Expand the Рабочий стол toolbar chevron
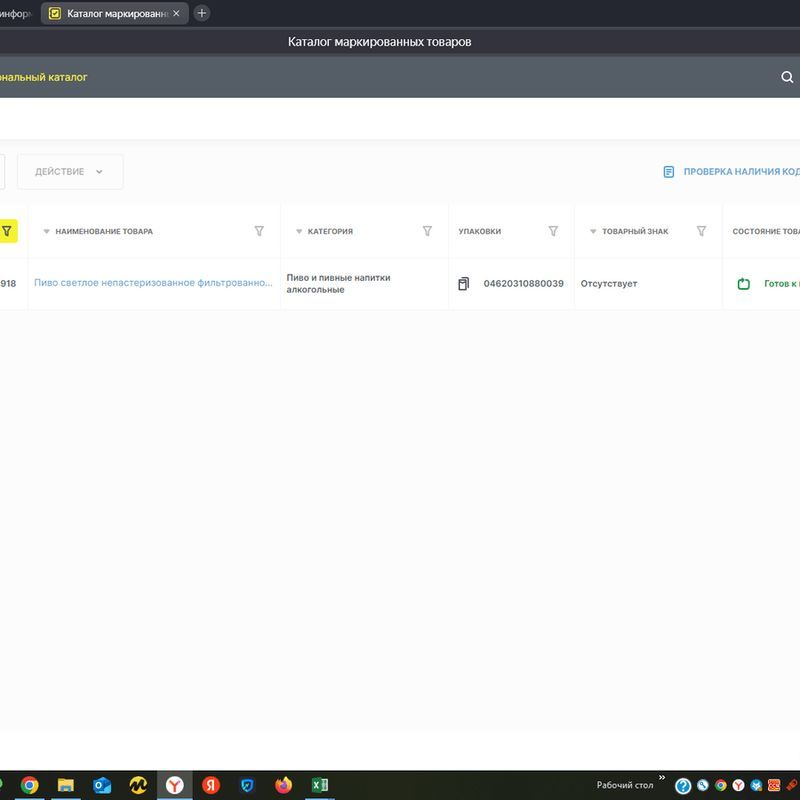Viewport: 800px width, 800px height. (x=662, y=778)
